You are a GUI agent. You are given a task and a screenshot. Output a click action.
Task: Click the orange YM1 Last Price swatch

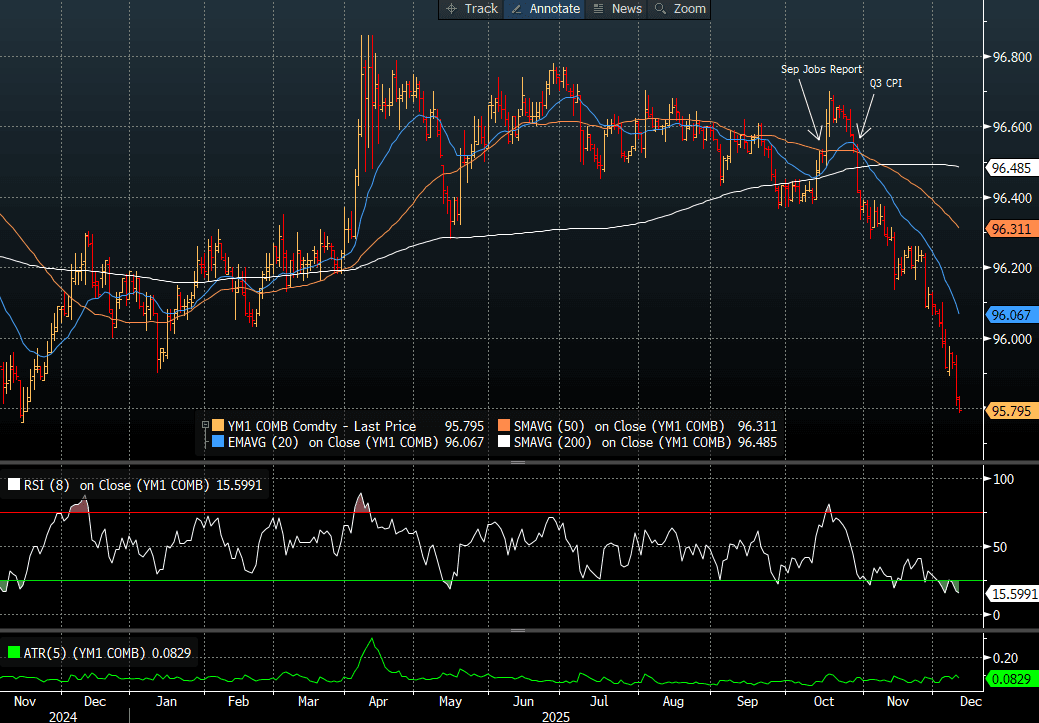(x=219, y=426)
